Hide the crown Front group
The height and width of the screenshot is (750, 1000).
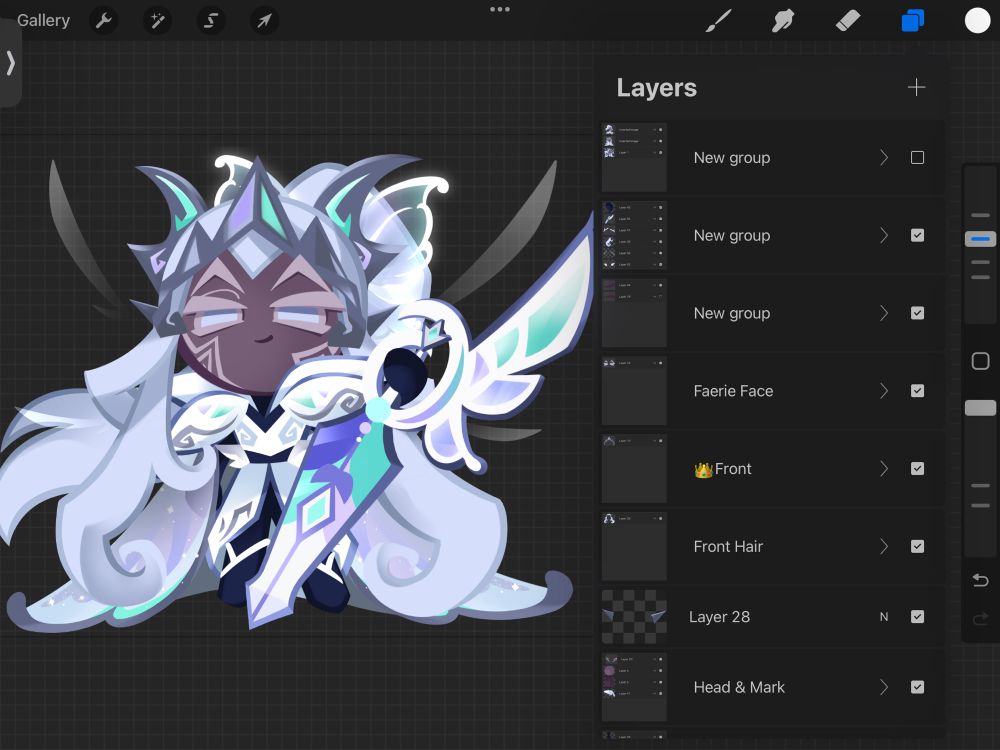917,469
